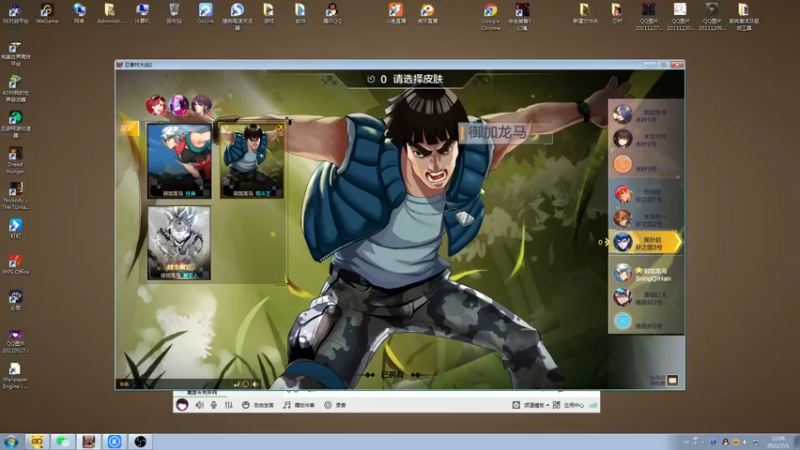Viewport: 800px width, 450px height.
Task: Expand the channel template dropdown
Action: tap(531, 405)
